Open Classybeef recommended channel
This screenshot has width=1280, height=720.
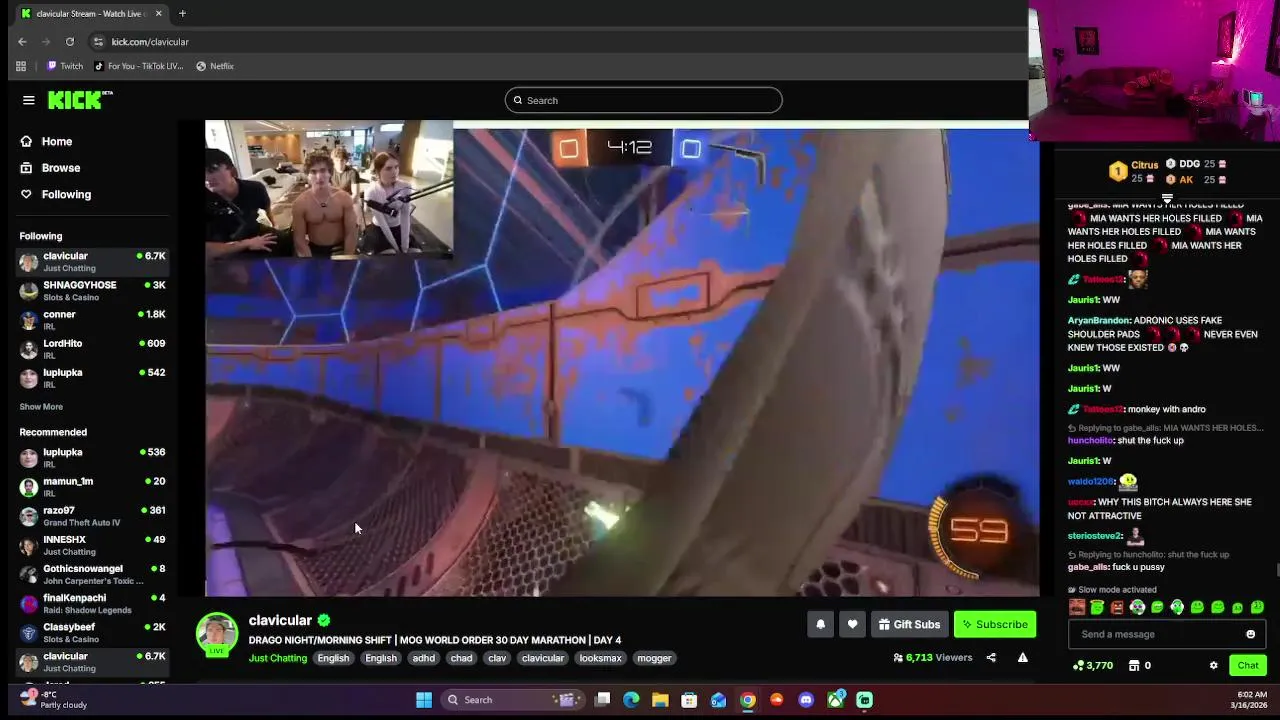click(92, 632)
